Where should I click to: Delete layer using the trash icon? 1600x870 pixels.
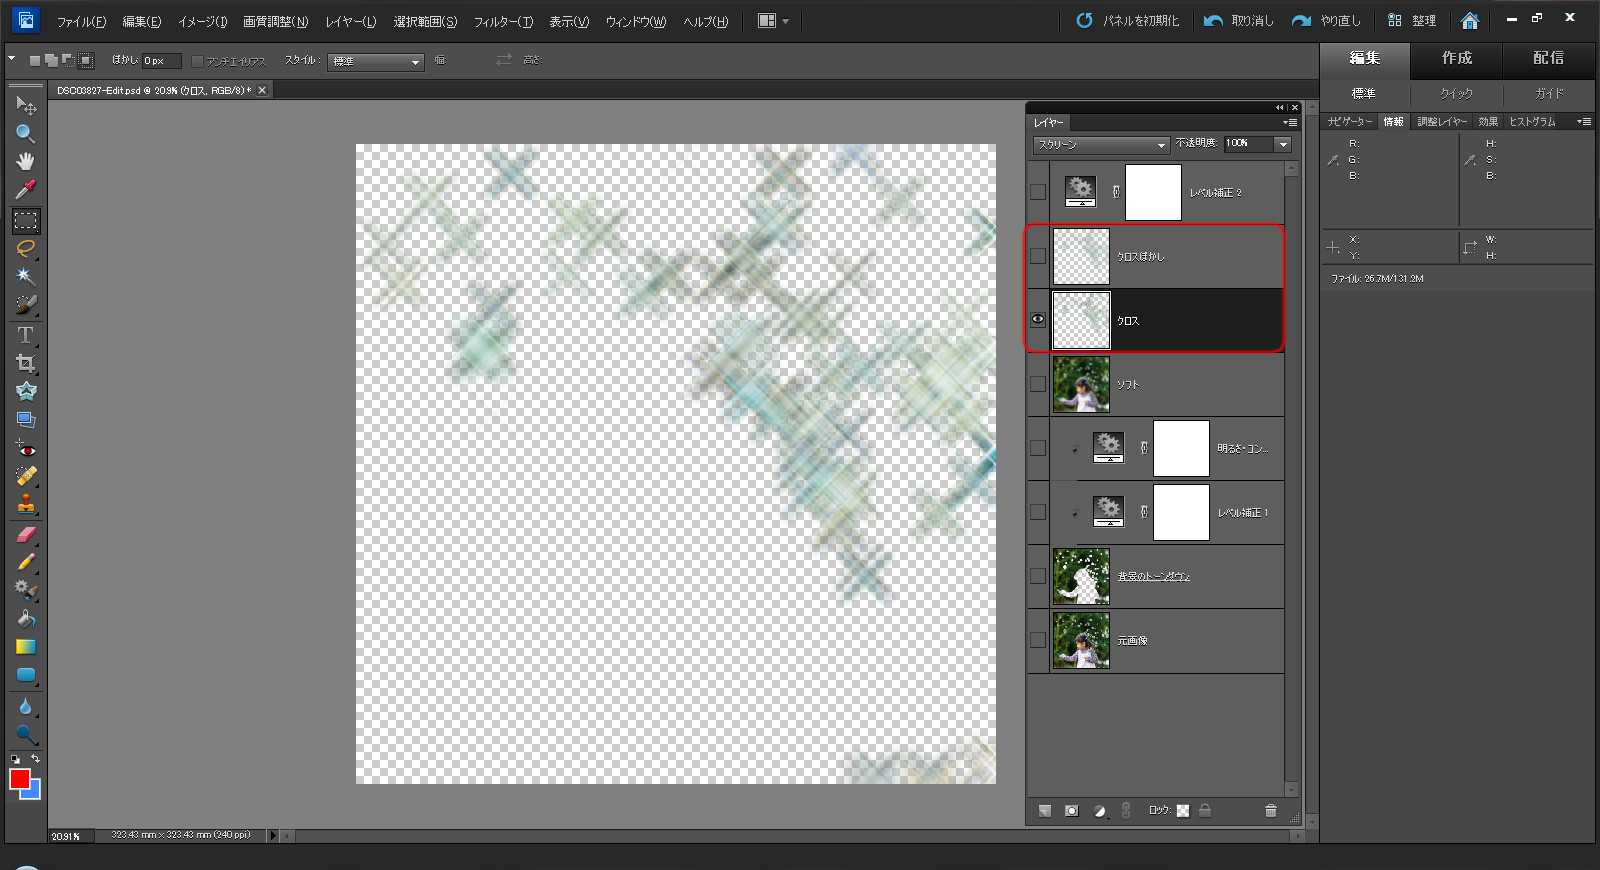click(x=1270, y=811)
